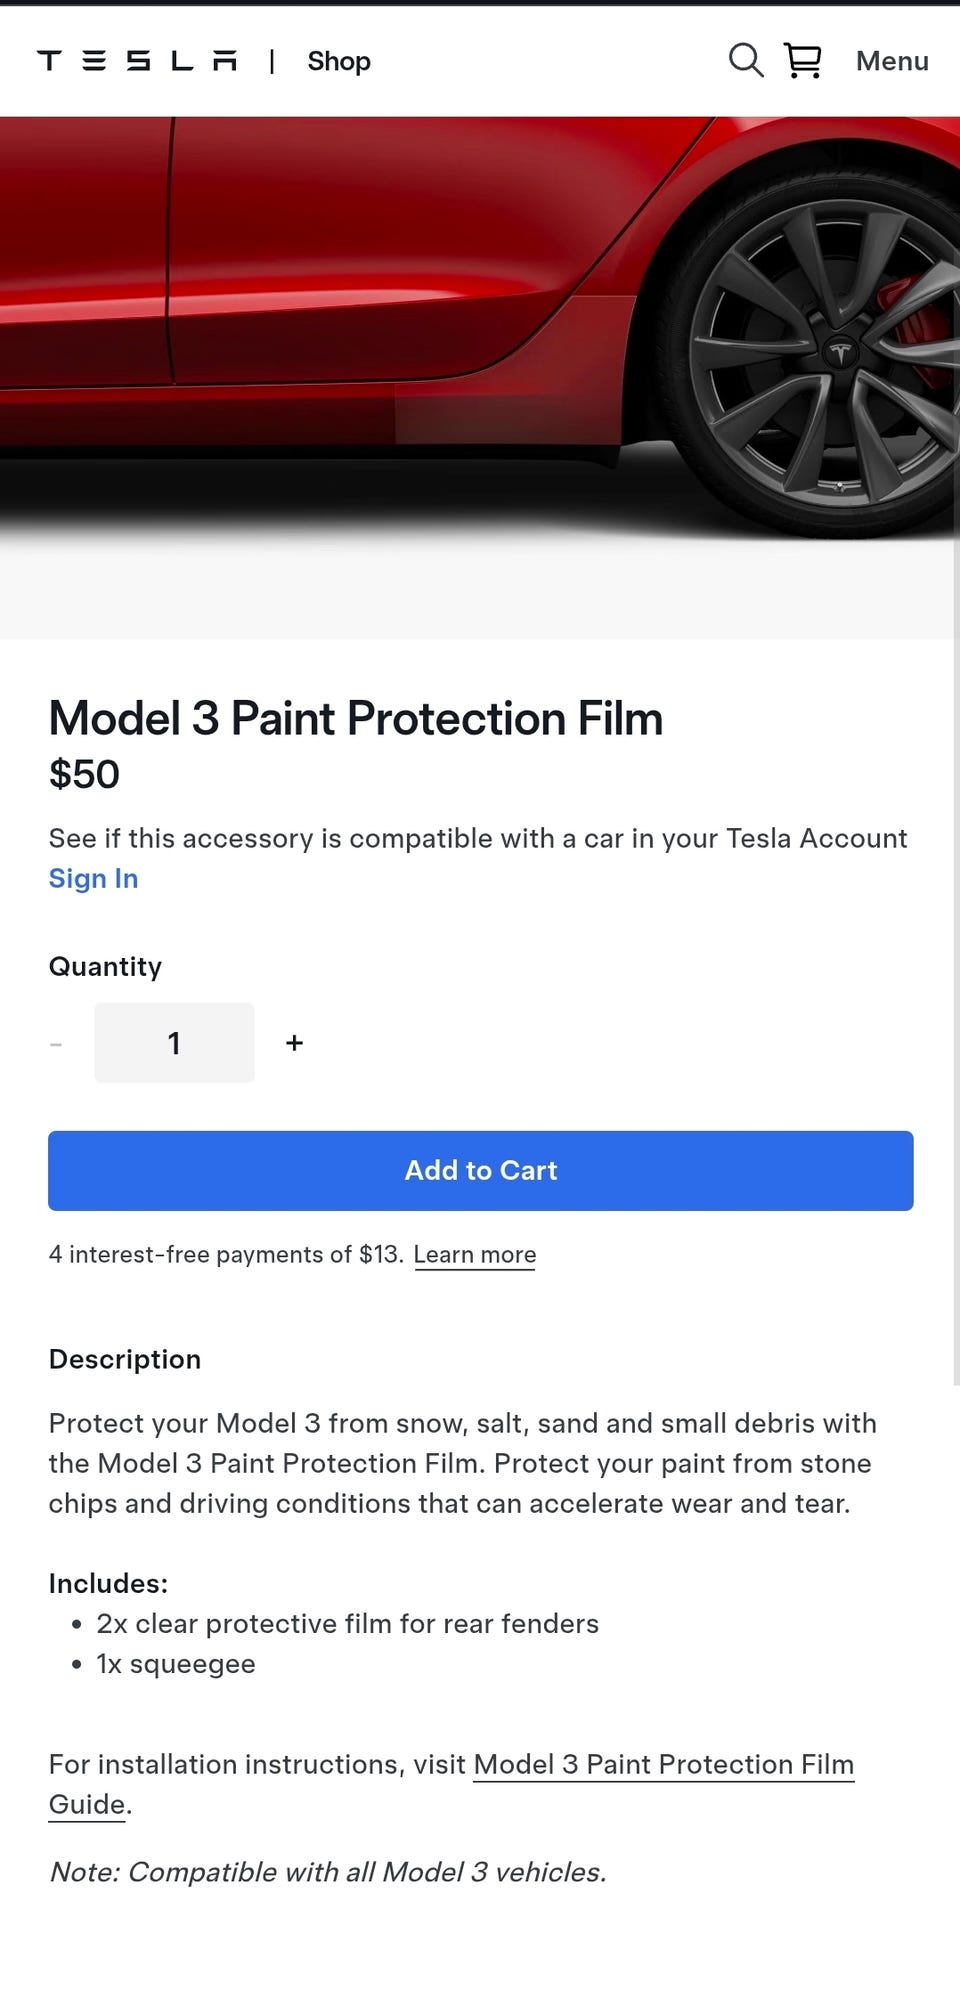Viewport: 960px width, 2007px height.
Task: Open Learn more about interest-free payments
Action: [x=474, y=1254]
